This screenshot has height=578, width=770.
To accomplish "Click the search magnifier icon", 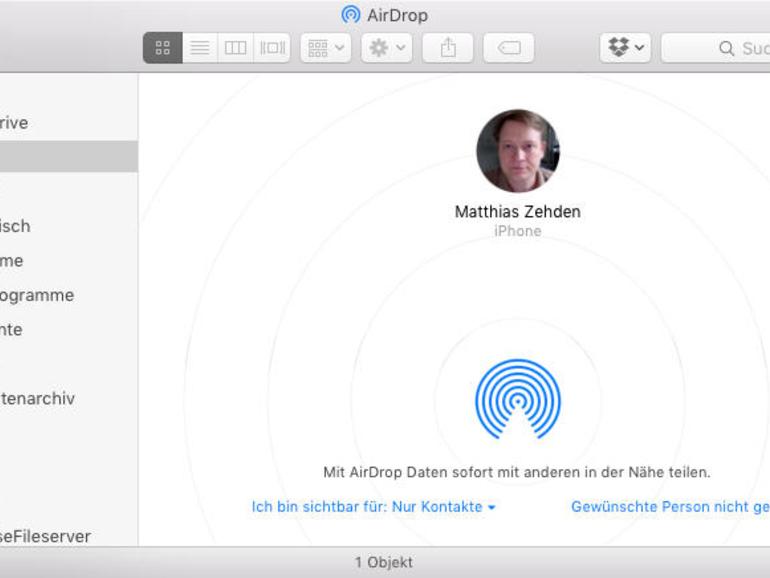I will pyautogui.click(x=726, y=48).
